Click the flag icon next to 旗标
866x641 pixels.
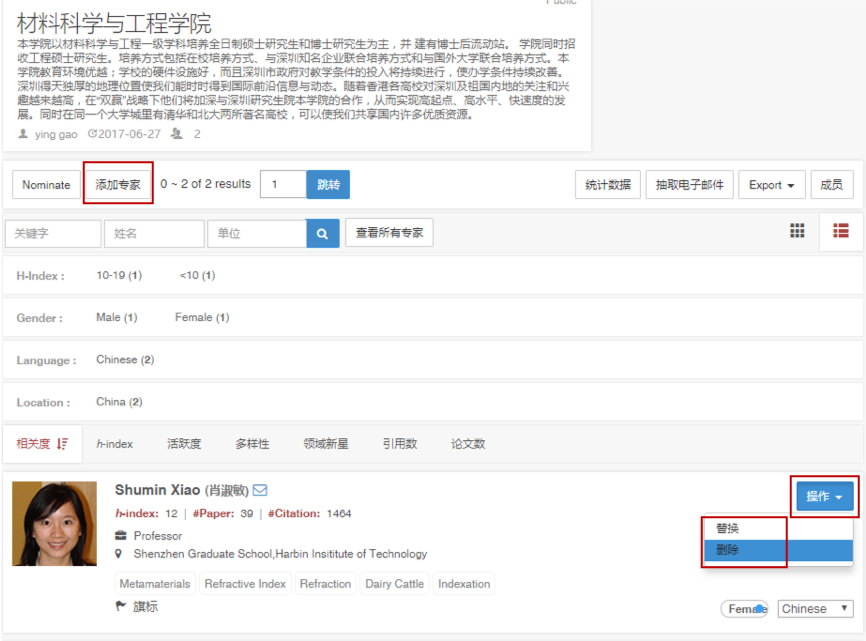coord(121,606)
